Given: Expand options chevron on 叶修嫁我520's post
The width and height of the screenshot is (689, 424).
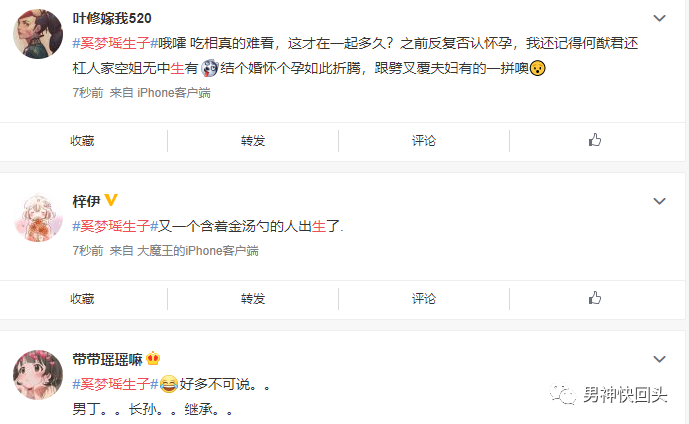Looking at the screenshot, I should tap(659, 18).
